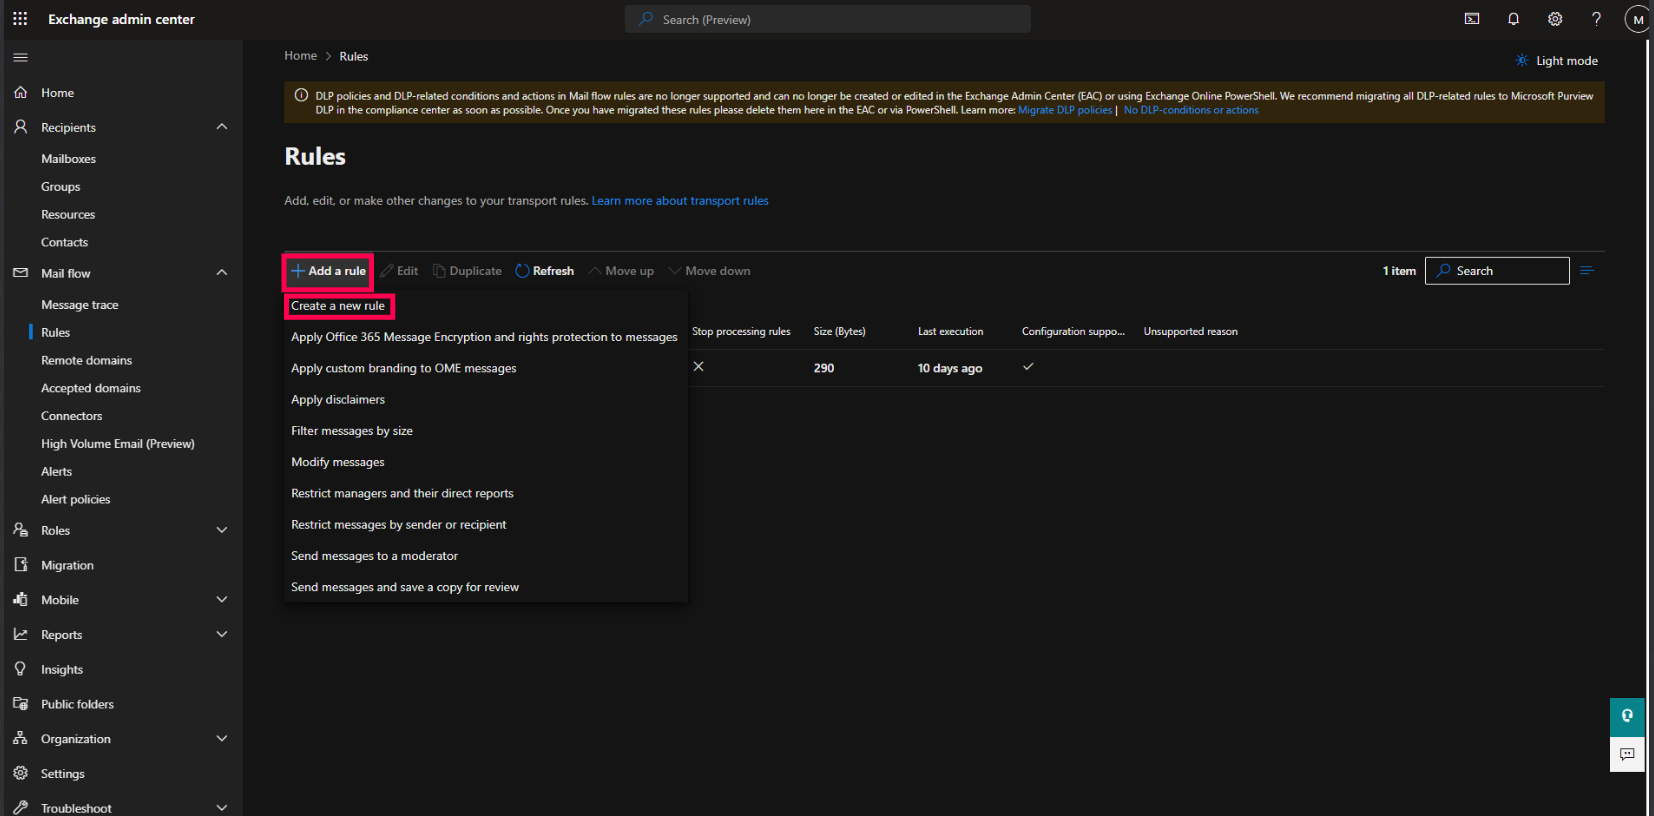Screen dimensions: 1654x816
Task: Select Filter messages by size option
Action: coord(352,431)
